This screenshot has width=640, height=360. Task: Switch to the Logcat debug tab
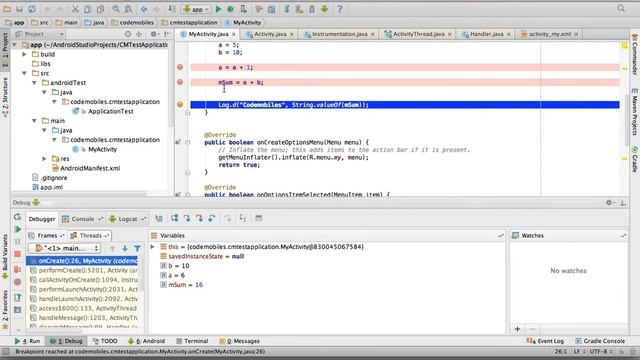point(127,219)
